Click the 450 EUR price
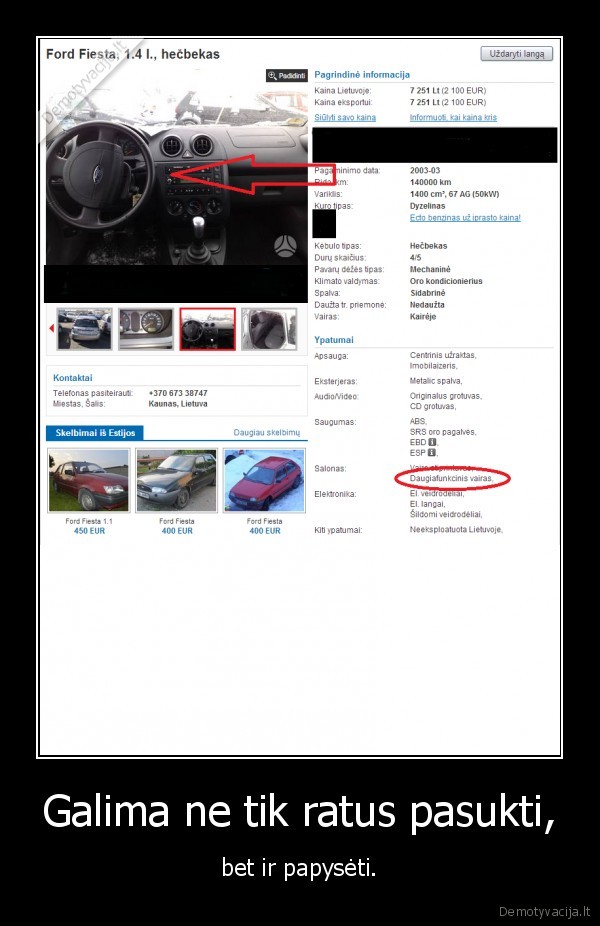This screenshot has height=926, width=600. 89,531
